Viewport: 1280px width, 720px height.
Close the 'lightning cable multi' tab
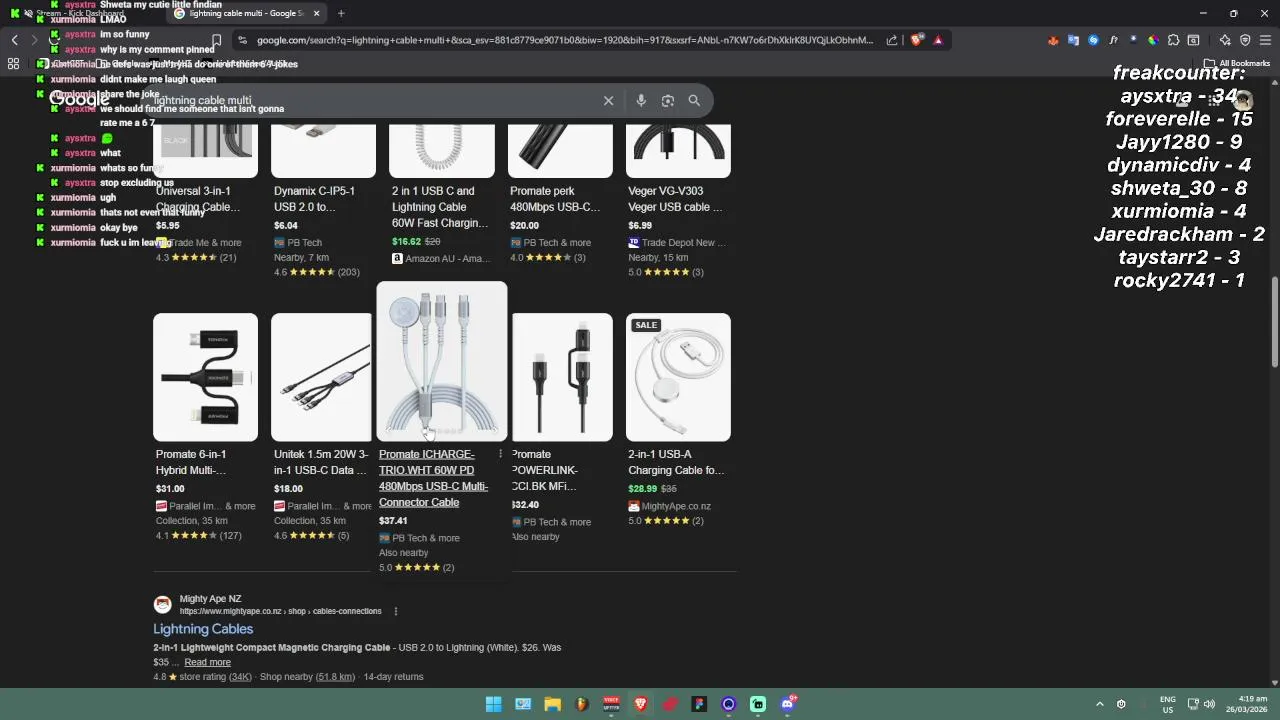[317, 13]
